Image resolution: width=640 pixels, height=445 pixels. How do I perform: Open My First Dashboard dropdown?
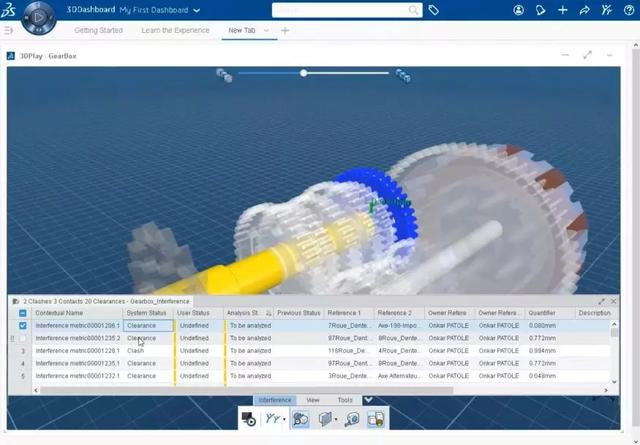(x=197, y=10)
